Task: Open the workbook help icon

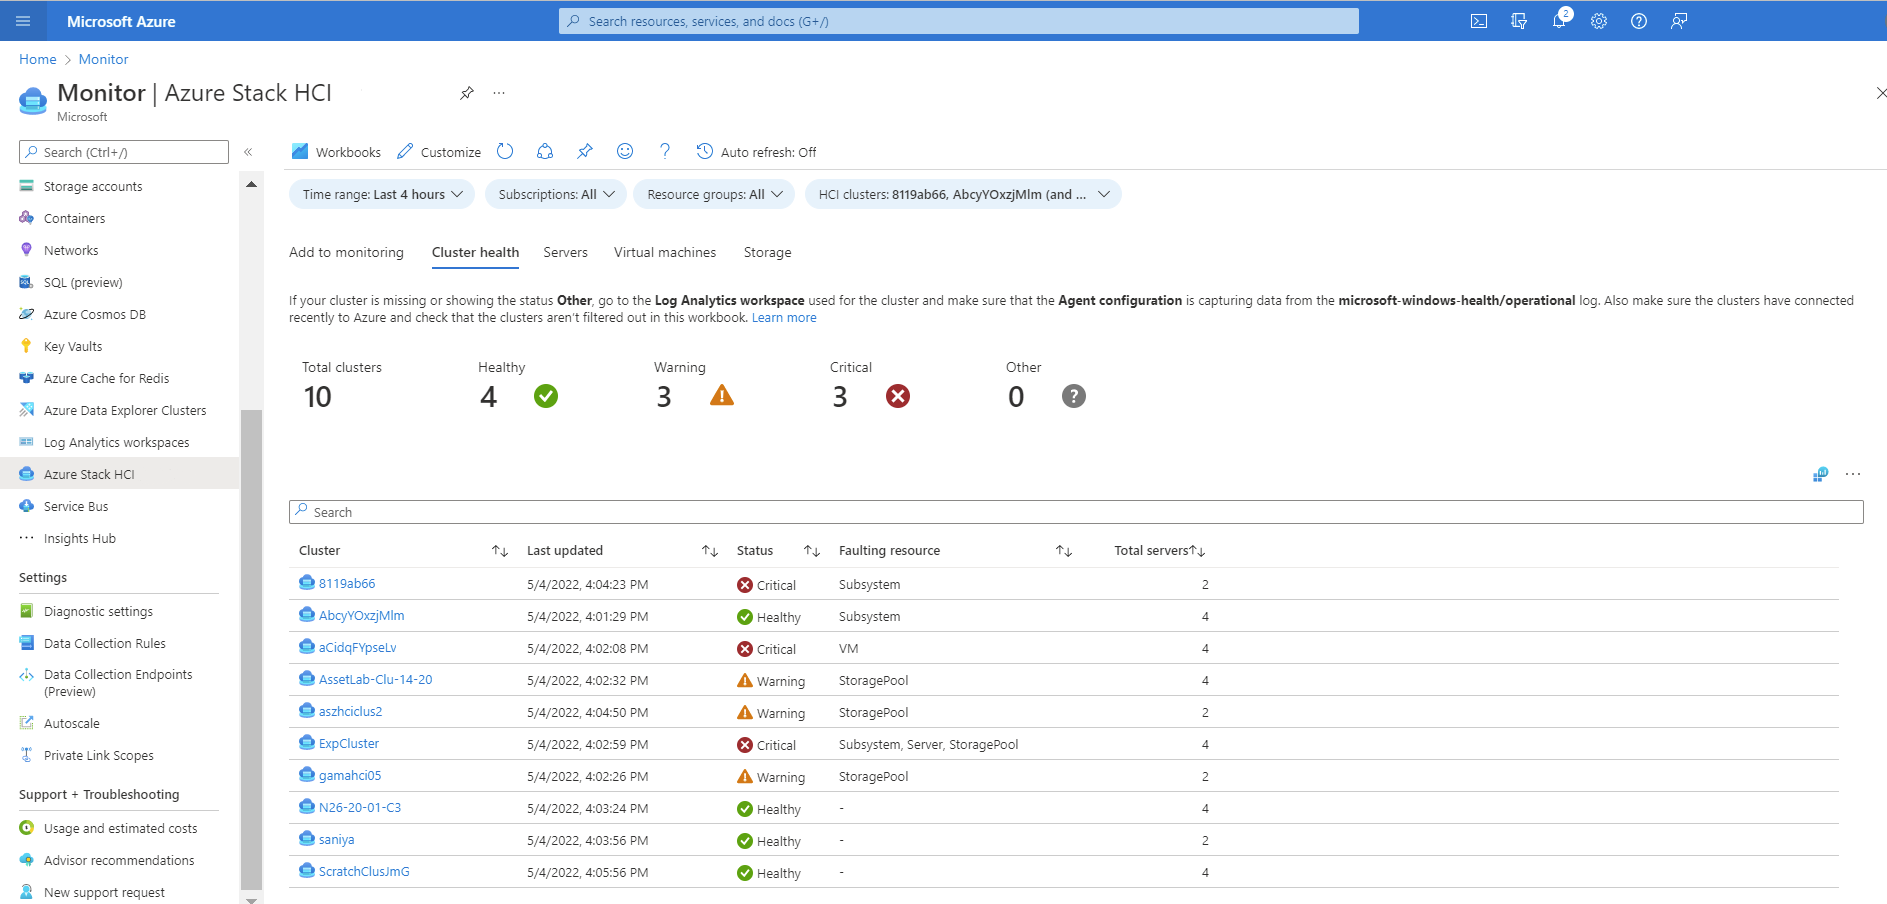Action: [665, 151]
